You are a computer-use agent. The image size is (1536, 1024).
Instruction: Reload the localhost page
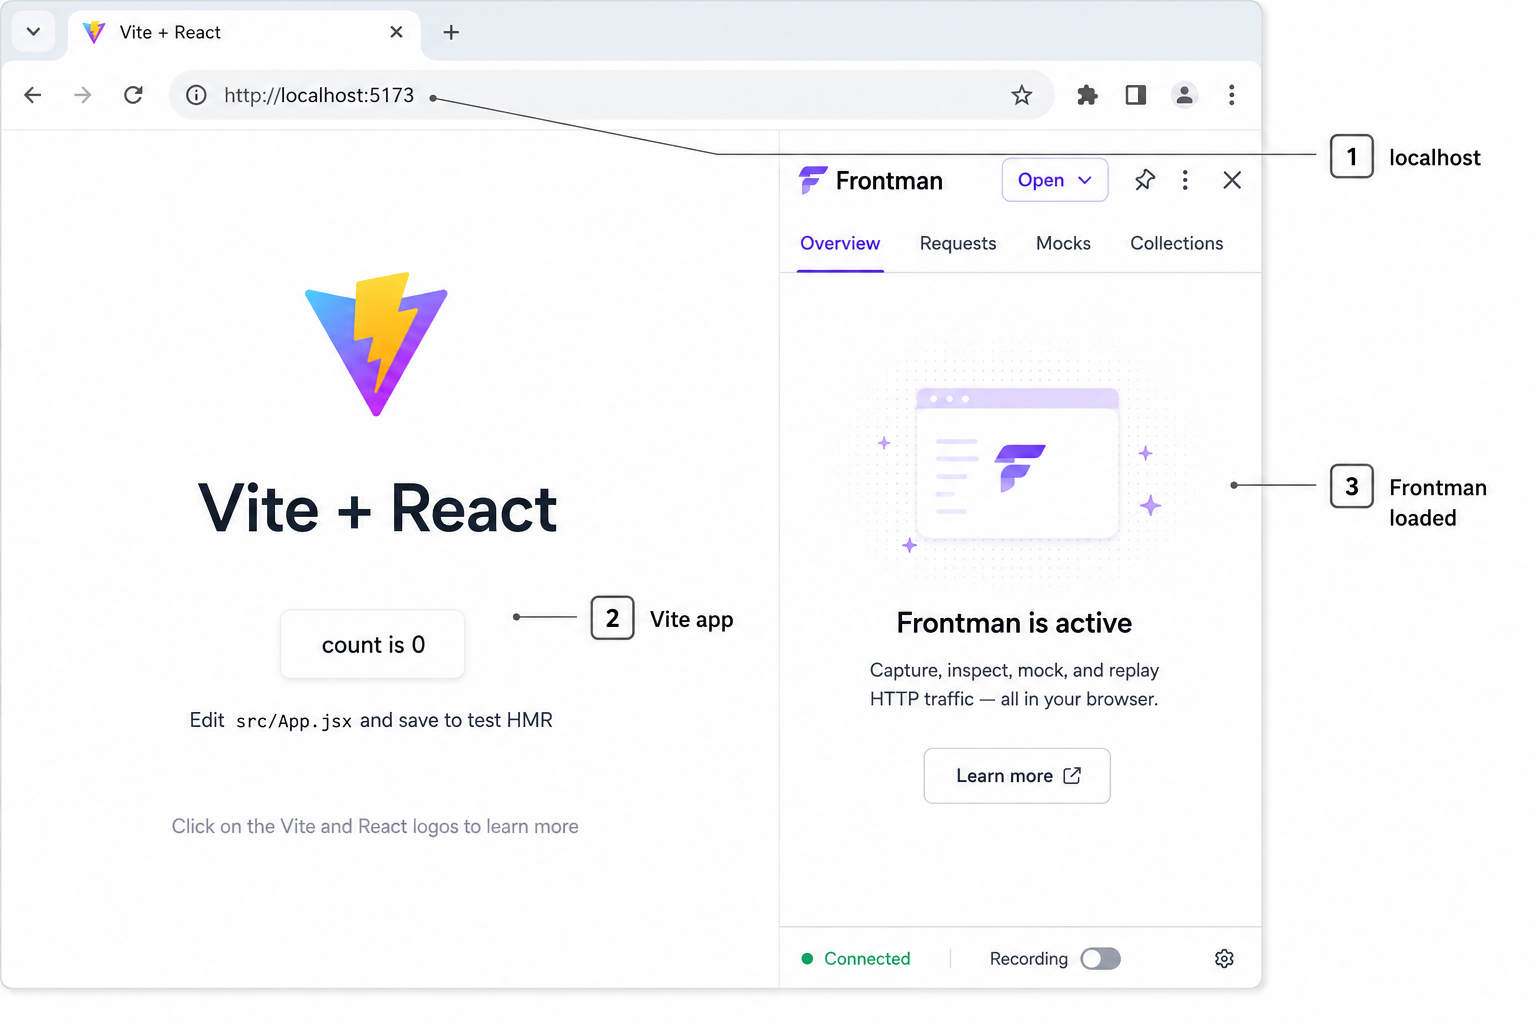(133, 95)
